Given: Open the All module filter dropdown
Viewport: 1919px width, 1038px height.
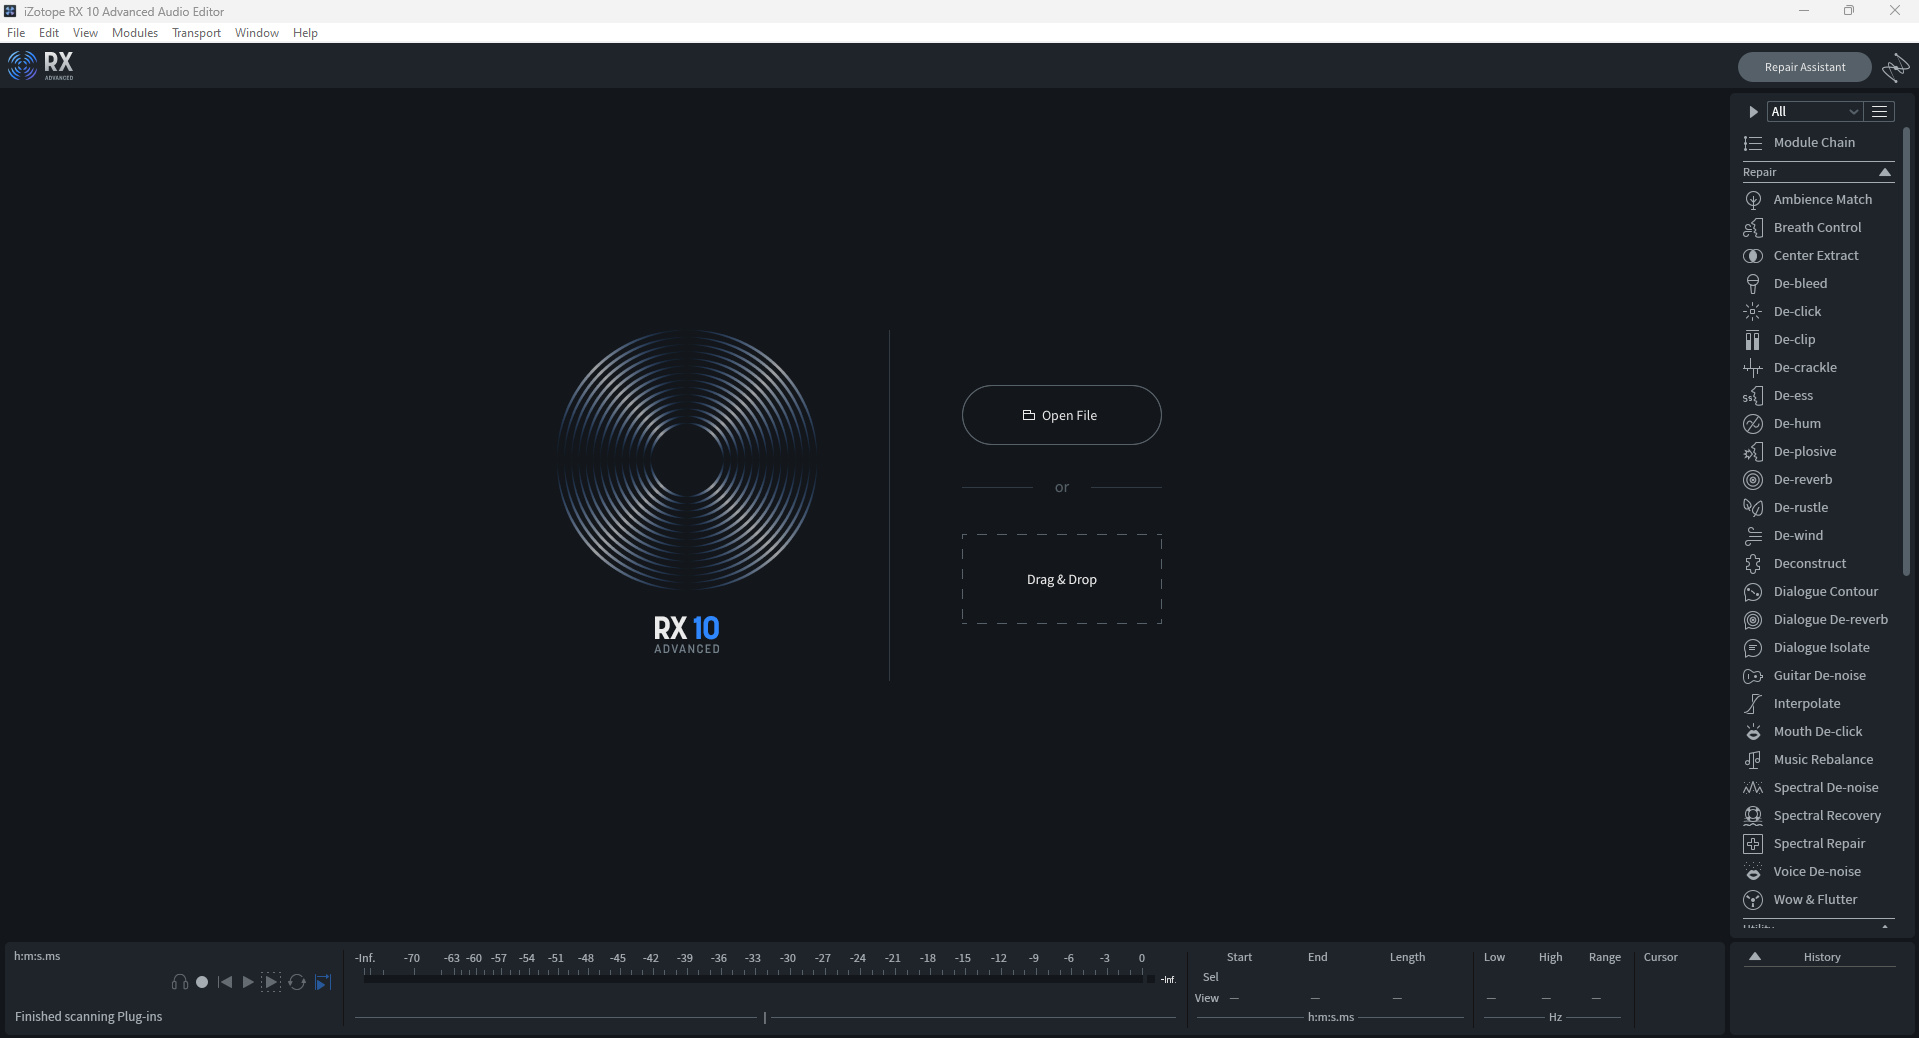Looking at the screenshot, I should point(1814,112).
